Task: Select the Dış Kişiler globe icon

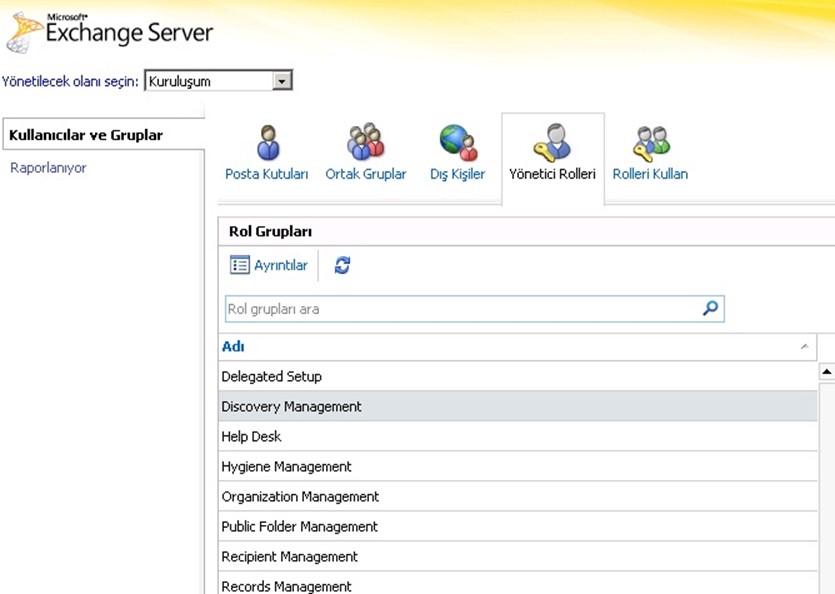Action: [x=458, y=143]
